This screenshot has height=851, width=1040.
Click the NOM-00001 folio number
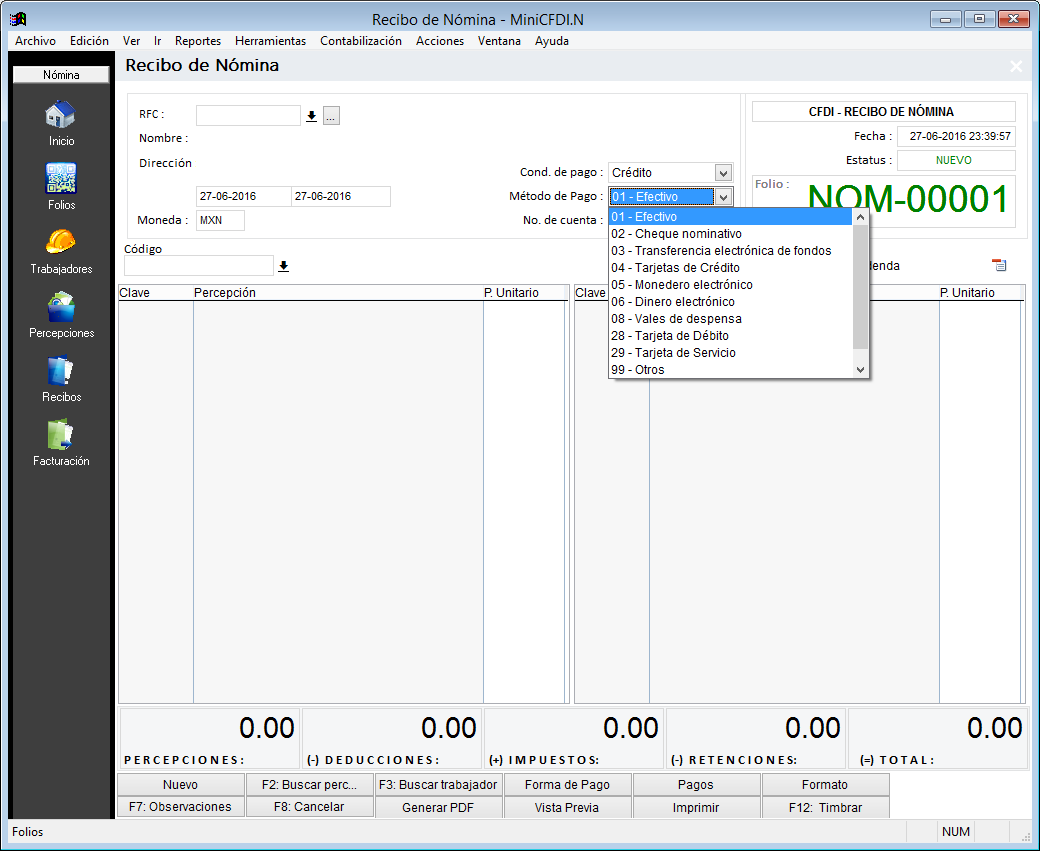[x=907, y=198]
